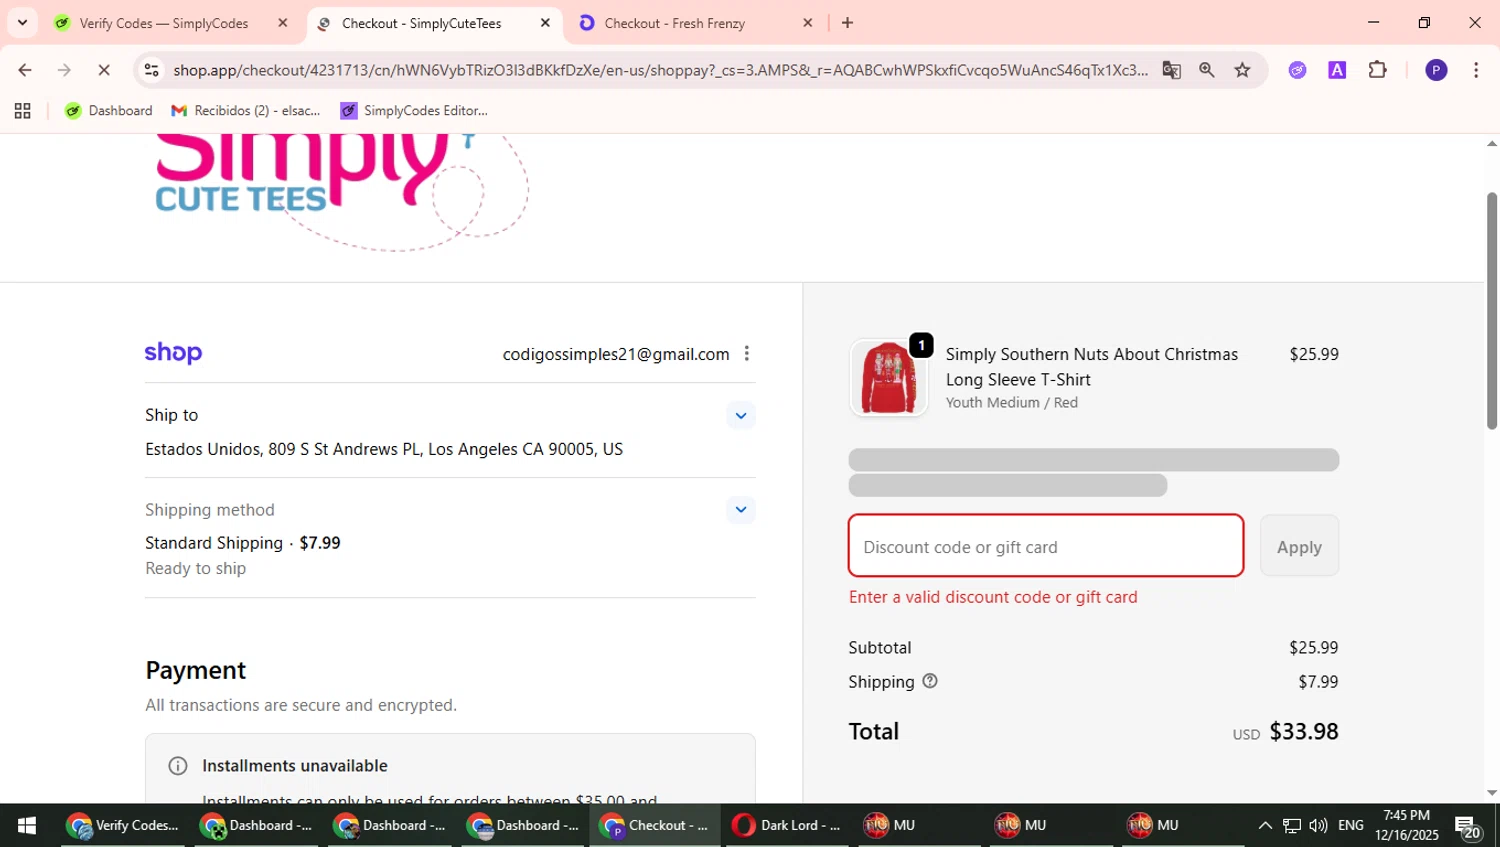Bookmark this page with star icon
Viewport: 1500px width, 847px height.
tap(1242, 70)
